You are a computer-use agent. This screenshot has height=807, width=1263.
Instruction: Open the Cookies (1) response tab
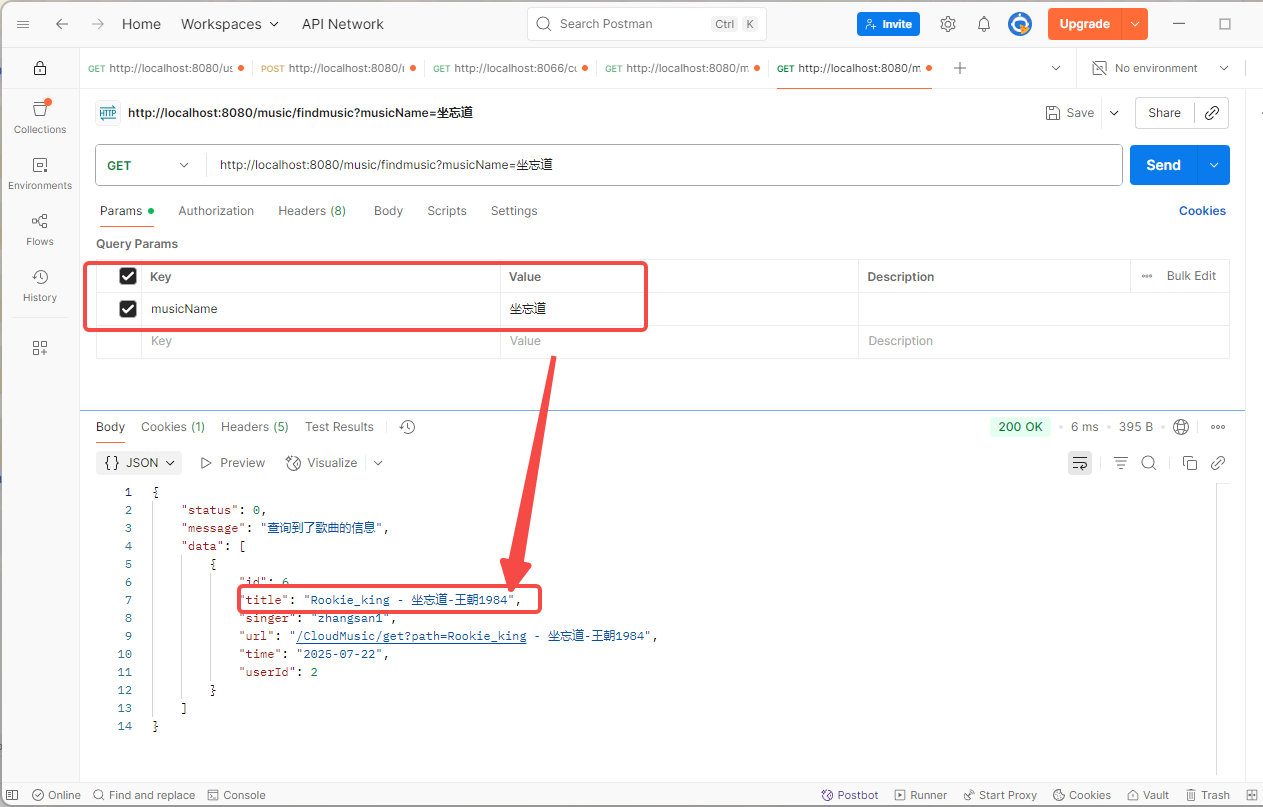(173, 427)
